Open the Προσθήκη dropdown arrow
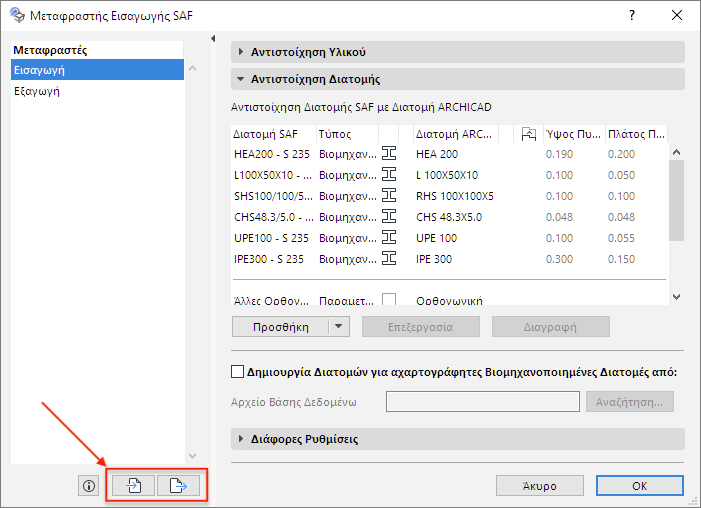 click(339, 326)
